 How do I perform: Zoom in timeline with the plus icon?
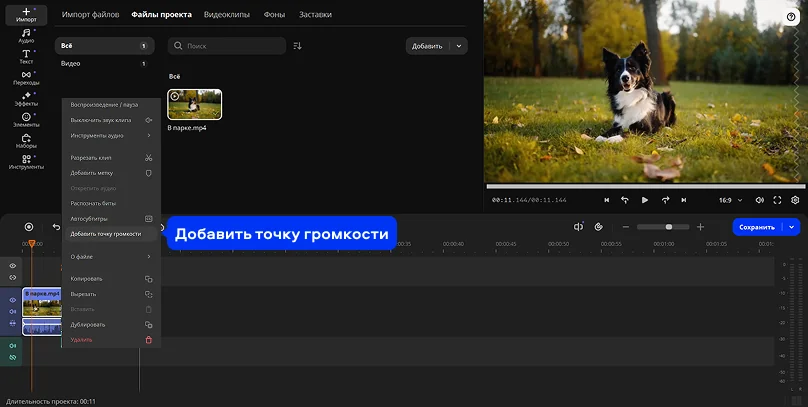700,227
